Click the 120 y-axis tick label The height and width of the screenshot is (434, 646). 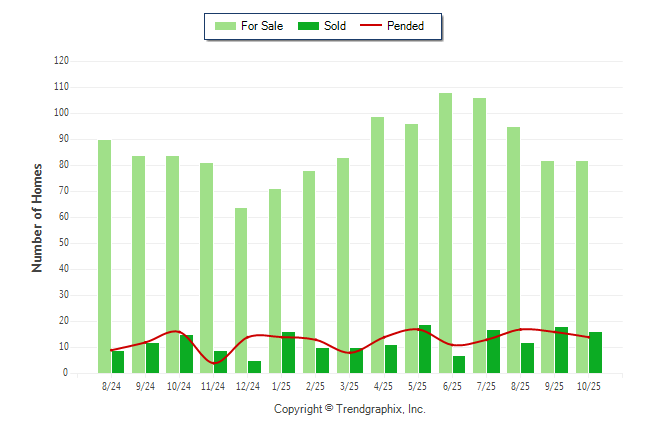tap(61, 61)
